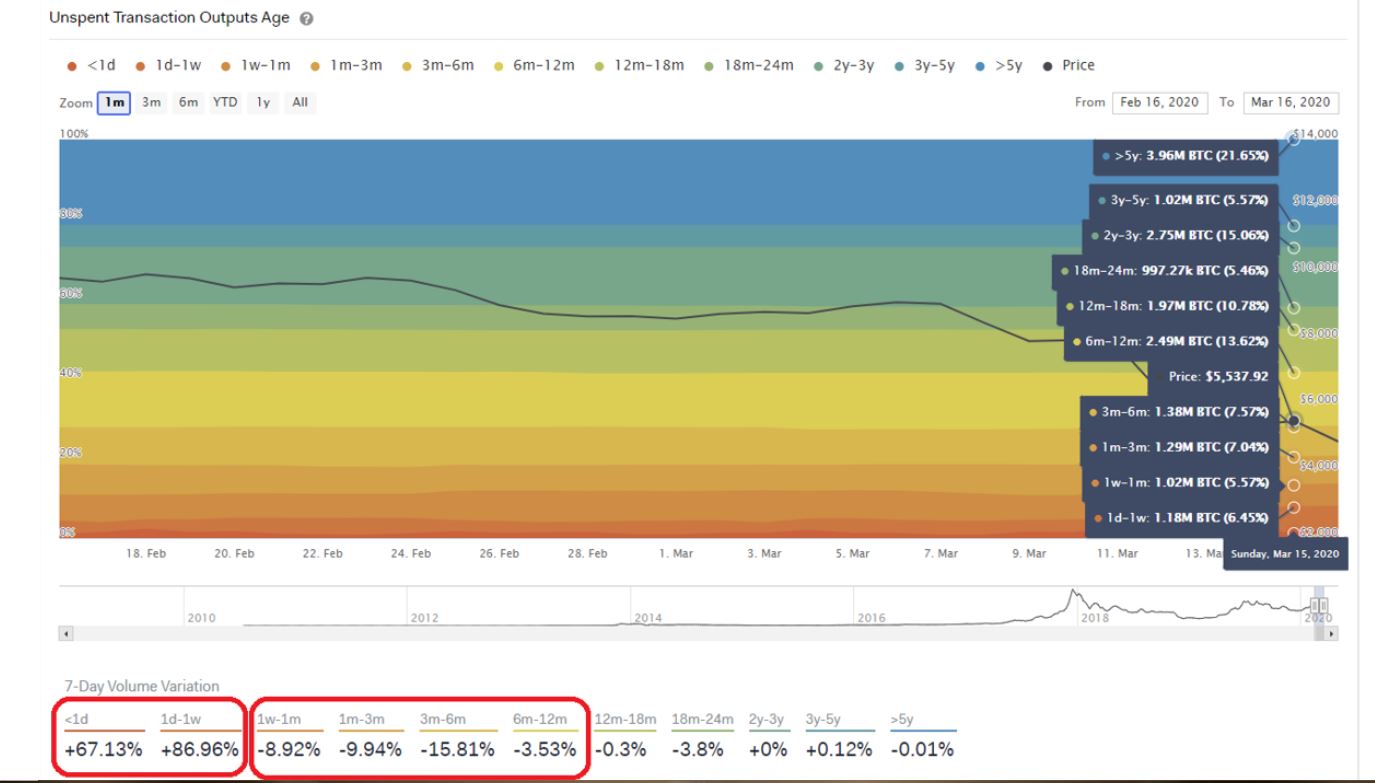Click the 2y-3y variation +0%
The width and height of the screenshot is (1375, 783).
[x=768, y=749]
